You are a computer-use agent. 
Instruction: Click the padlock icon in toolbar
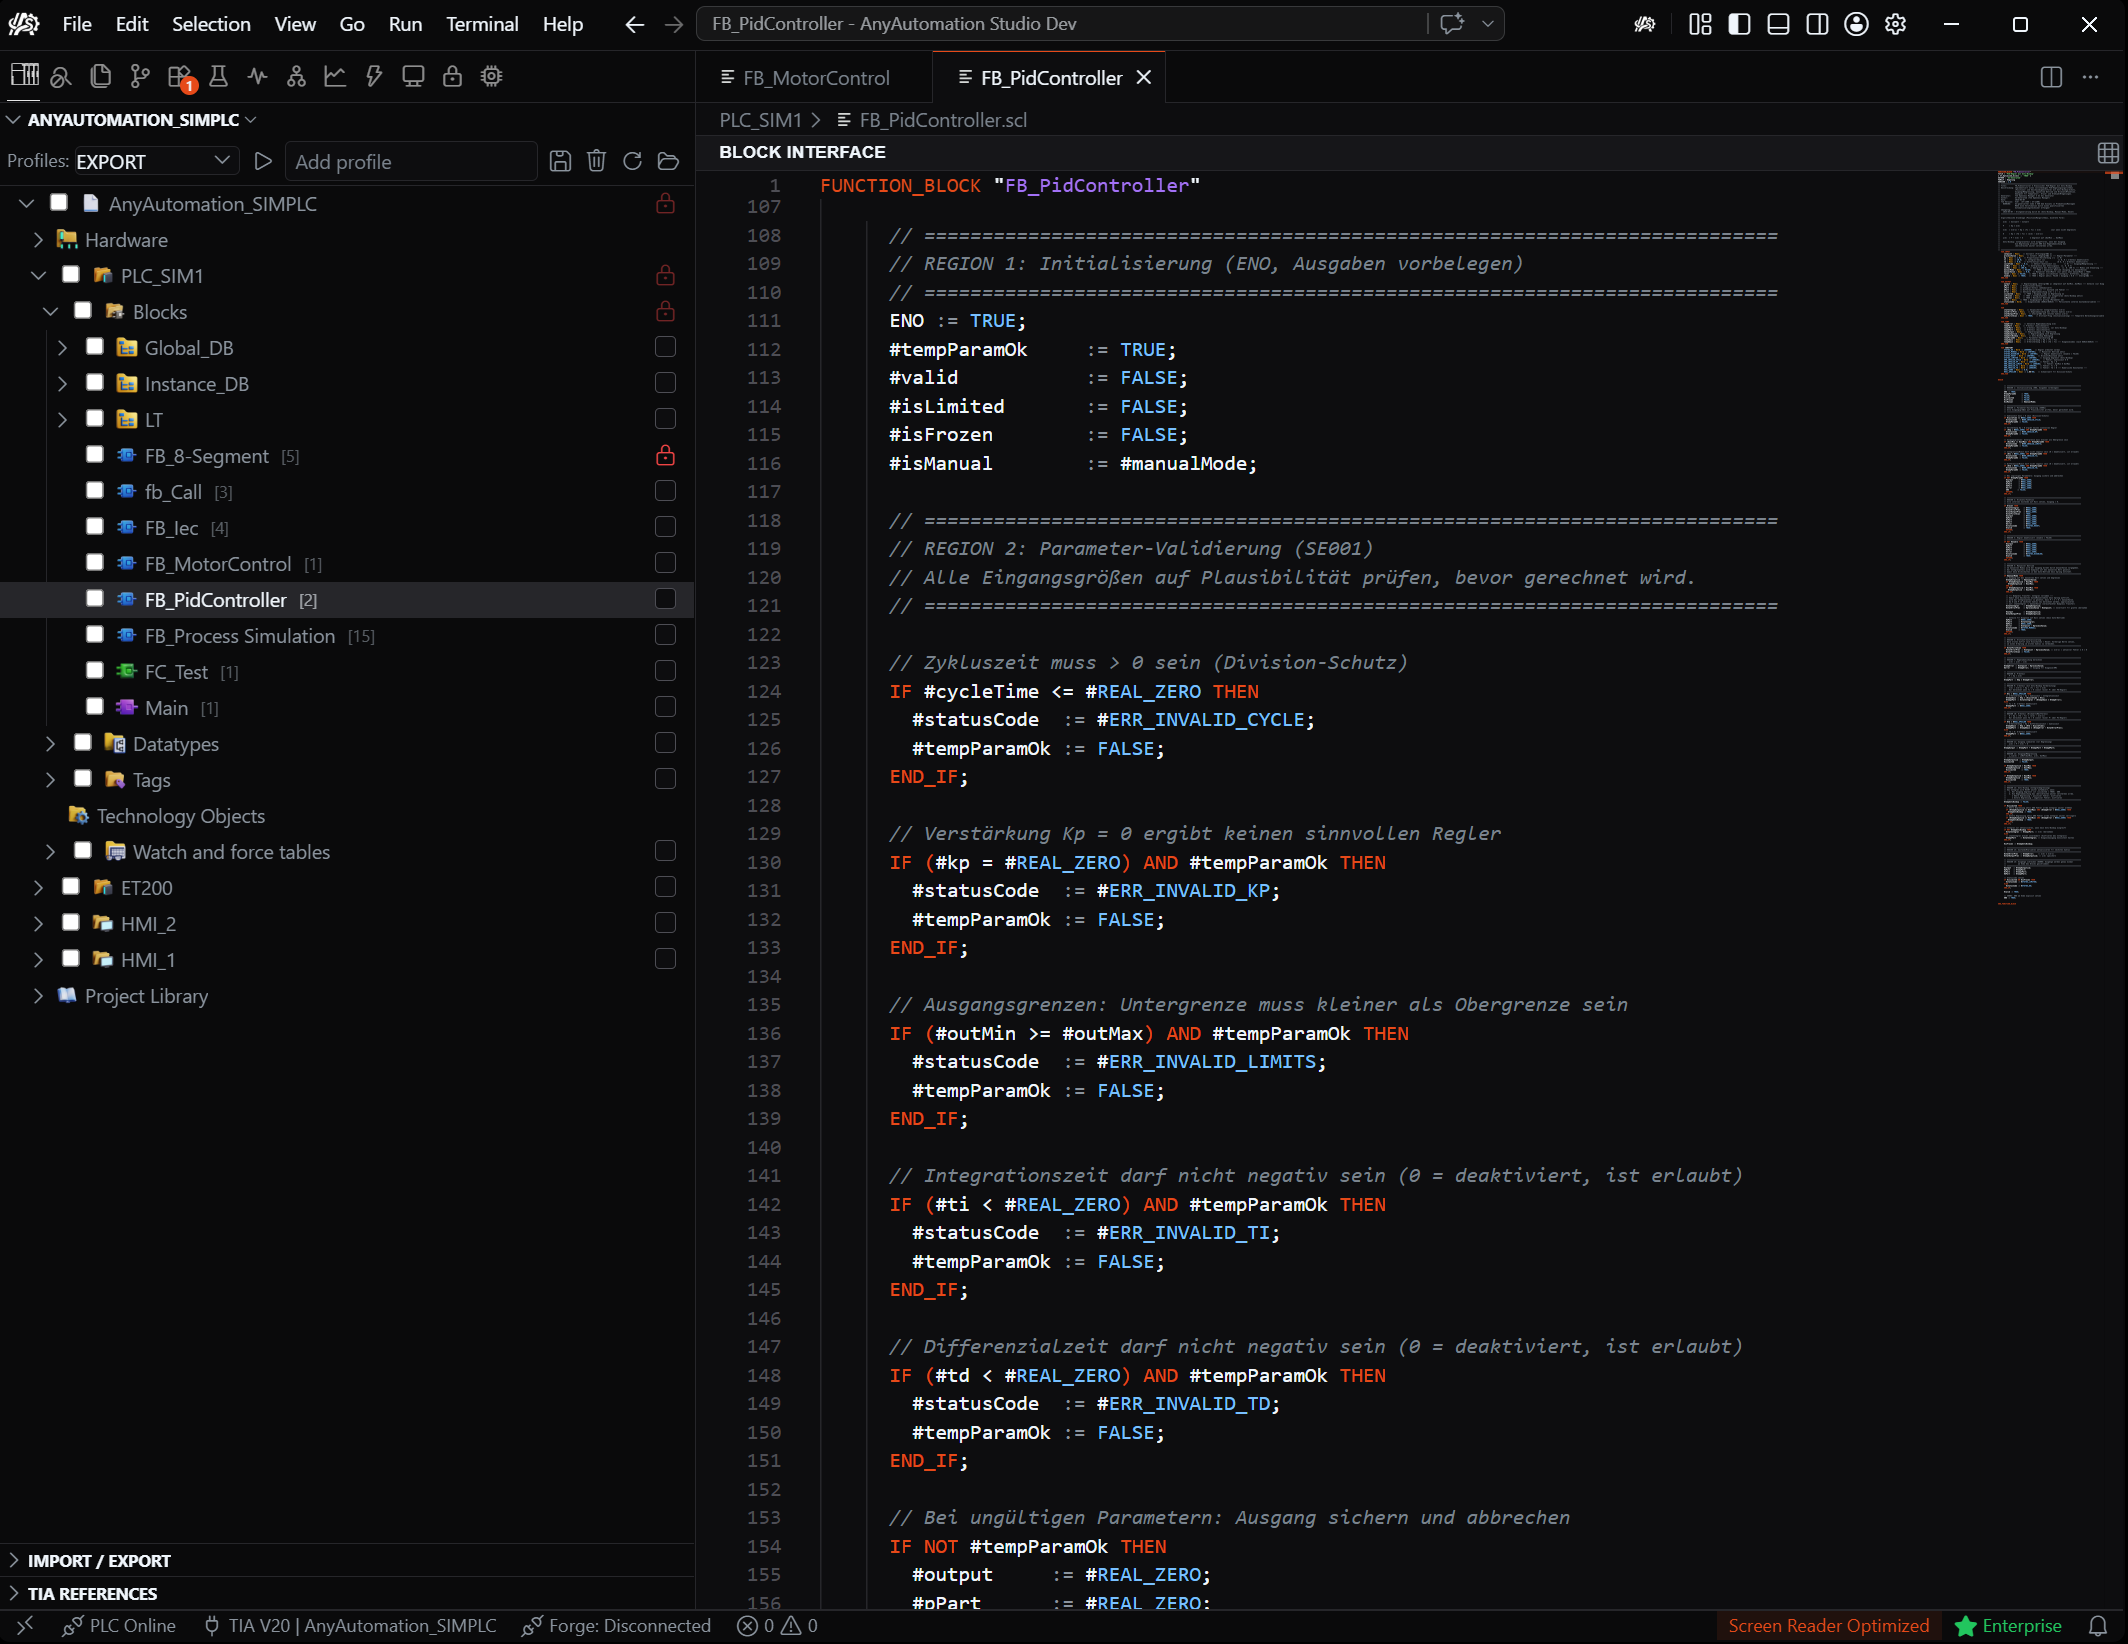point(452,76)
